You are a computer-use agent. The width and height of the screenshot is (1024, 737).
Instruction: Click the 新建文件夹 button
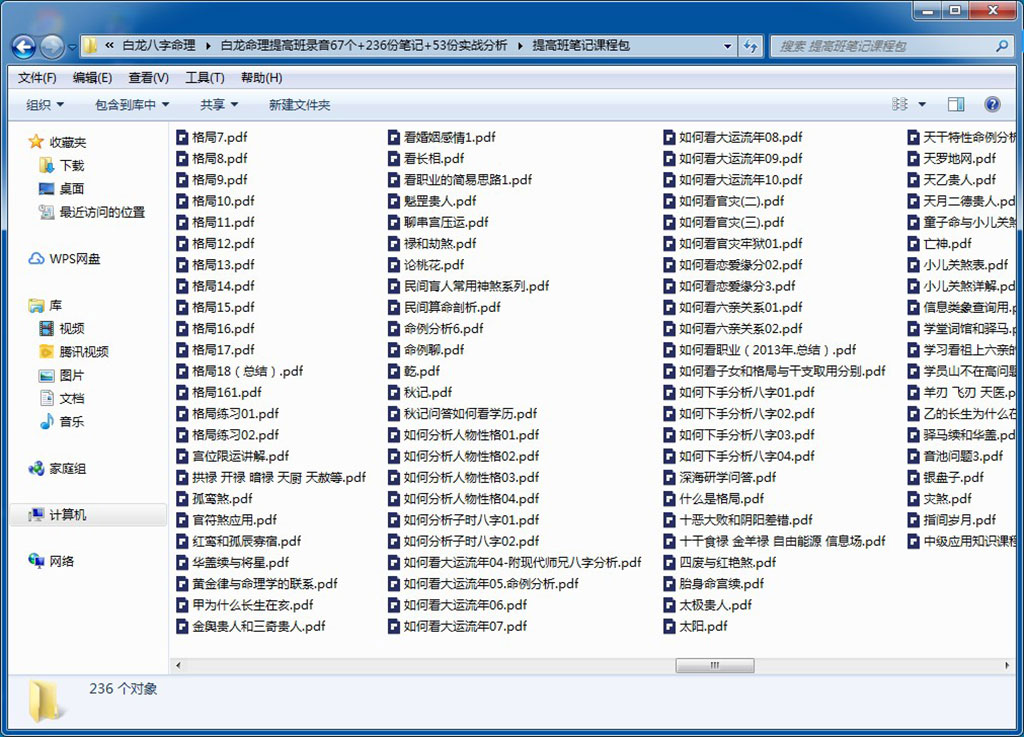coord(299,104)
